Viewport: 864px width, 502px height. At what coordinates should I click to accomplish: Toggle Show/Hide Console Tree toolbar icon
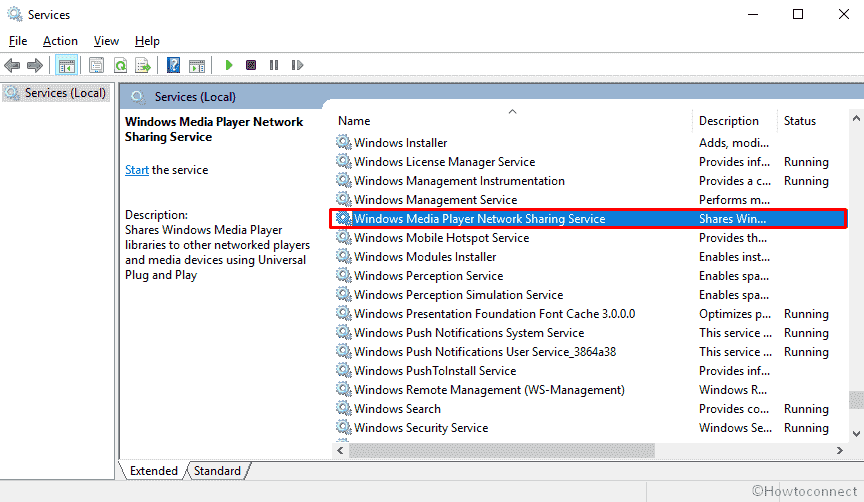tap(67, 66)
